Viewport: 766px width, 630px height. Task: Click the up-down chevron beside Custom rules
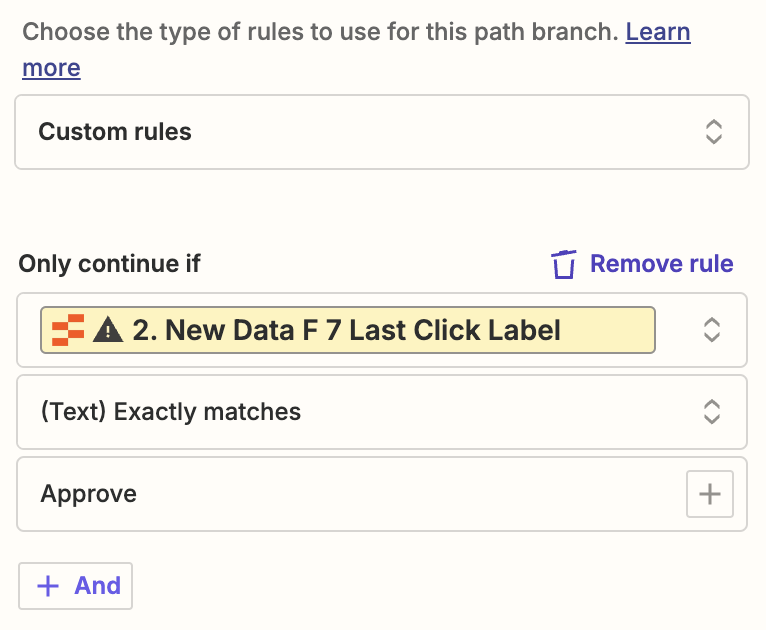[x=713, y=132]
